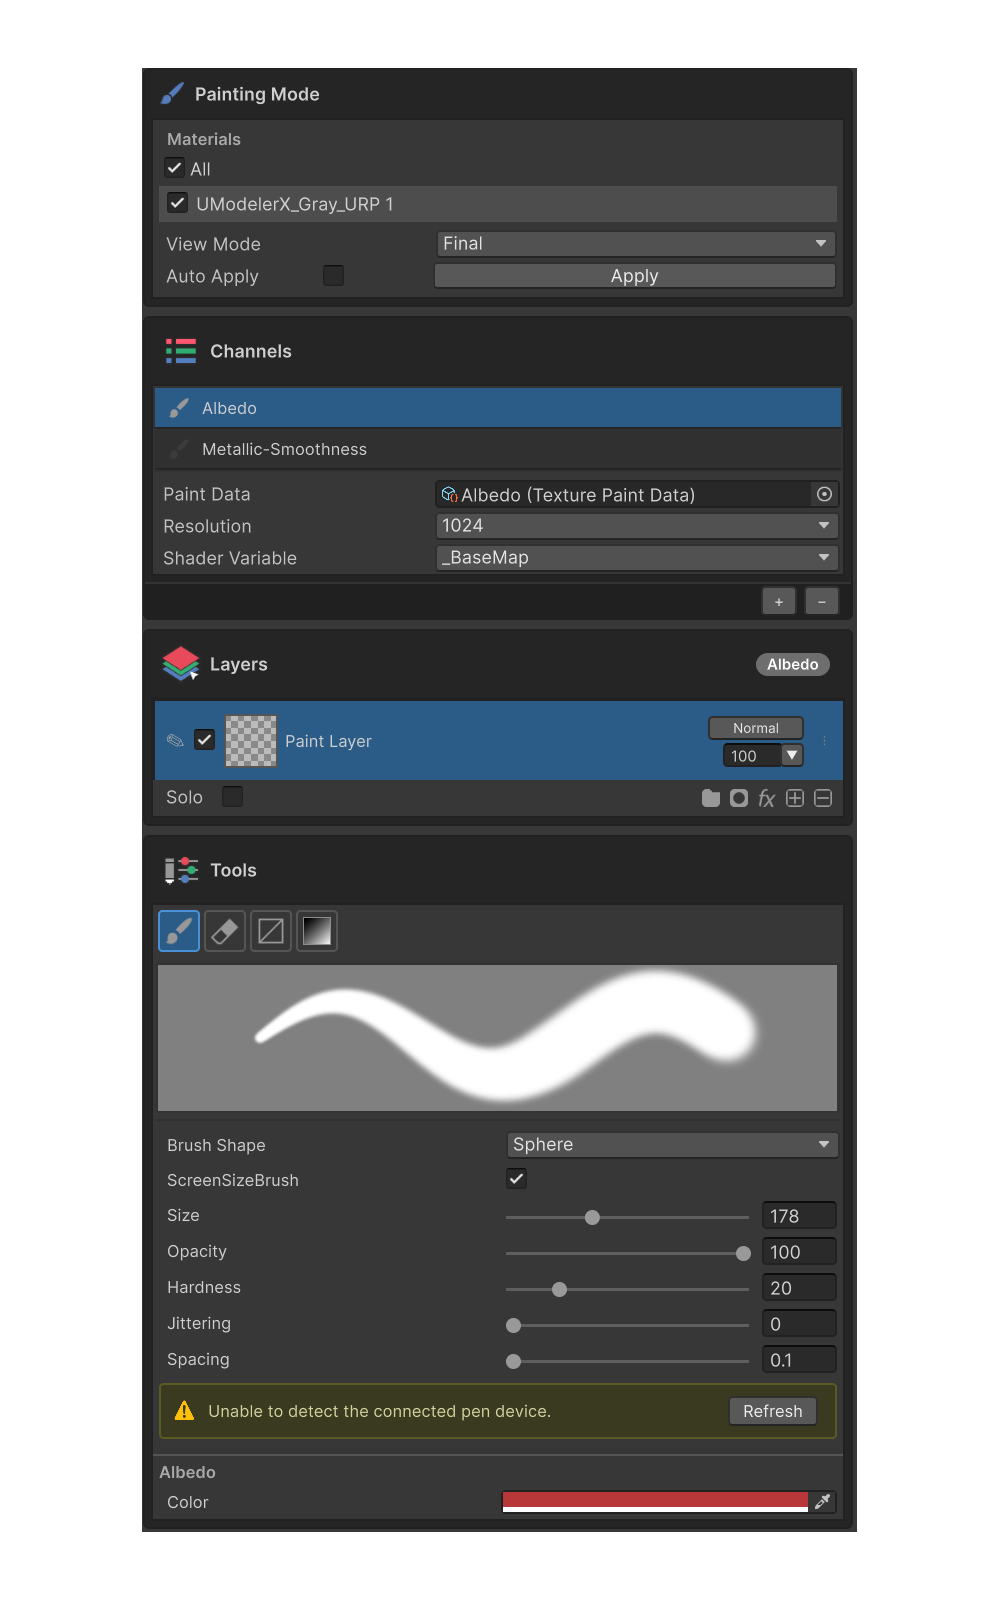Click the Paint Layer brush indicator icon
This screenshot has width=1000, height=1600.
point(175,741)
